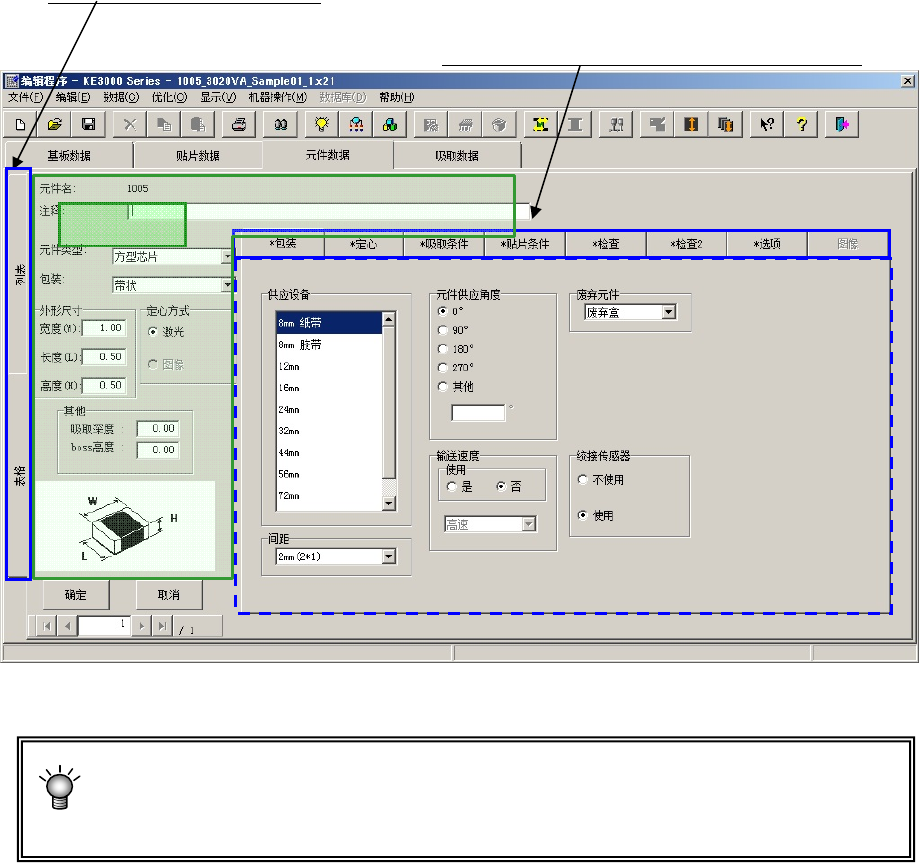Click the Exit door toolbar icon
The height and width of the screenshot is (863, 919).
tap(842, 124)
